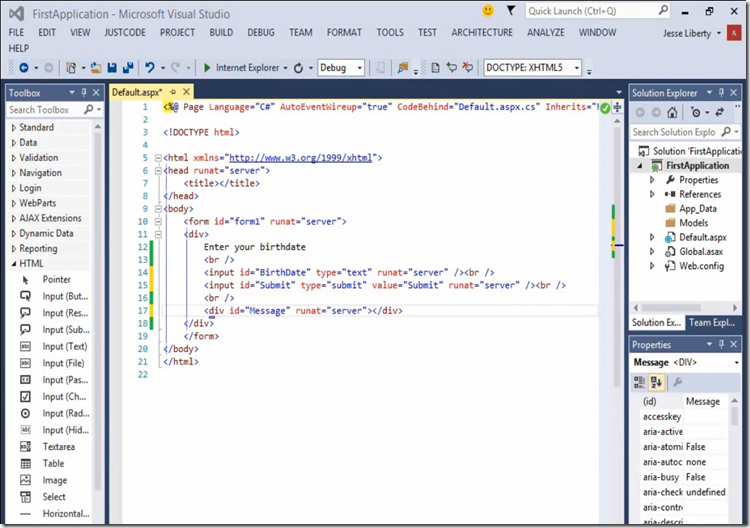Collapse the HTML toolbox group
750x528 pixels.
click(14, 264)
